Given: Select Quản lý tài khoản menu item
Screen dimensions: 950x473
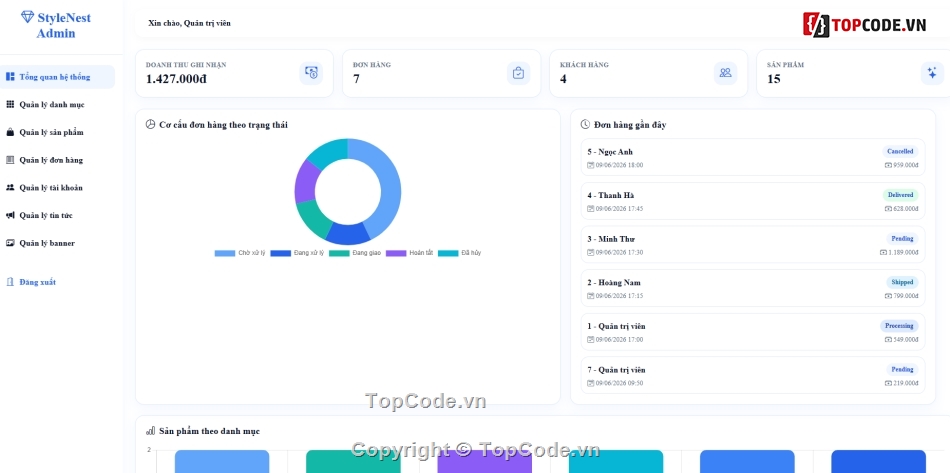Looking at the screenshot, I should click(57, 188).
